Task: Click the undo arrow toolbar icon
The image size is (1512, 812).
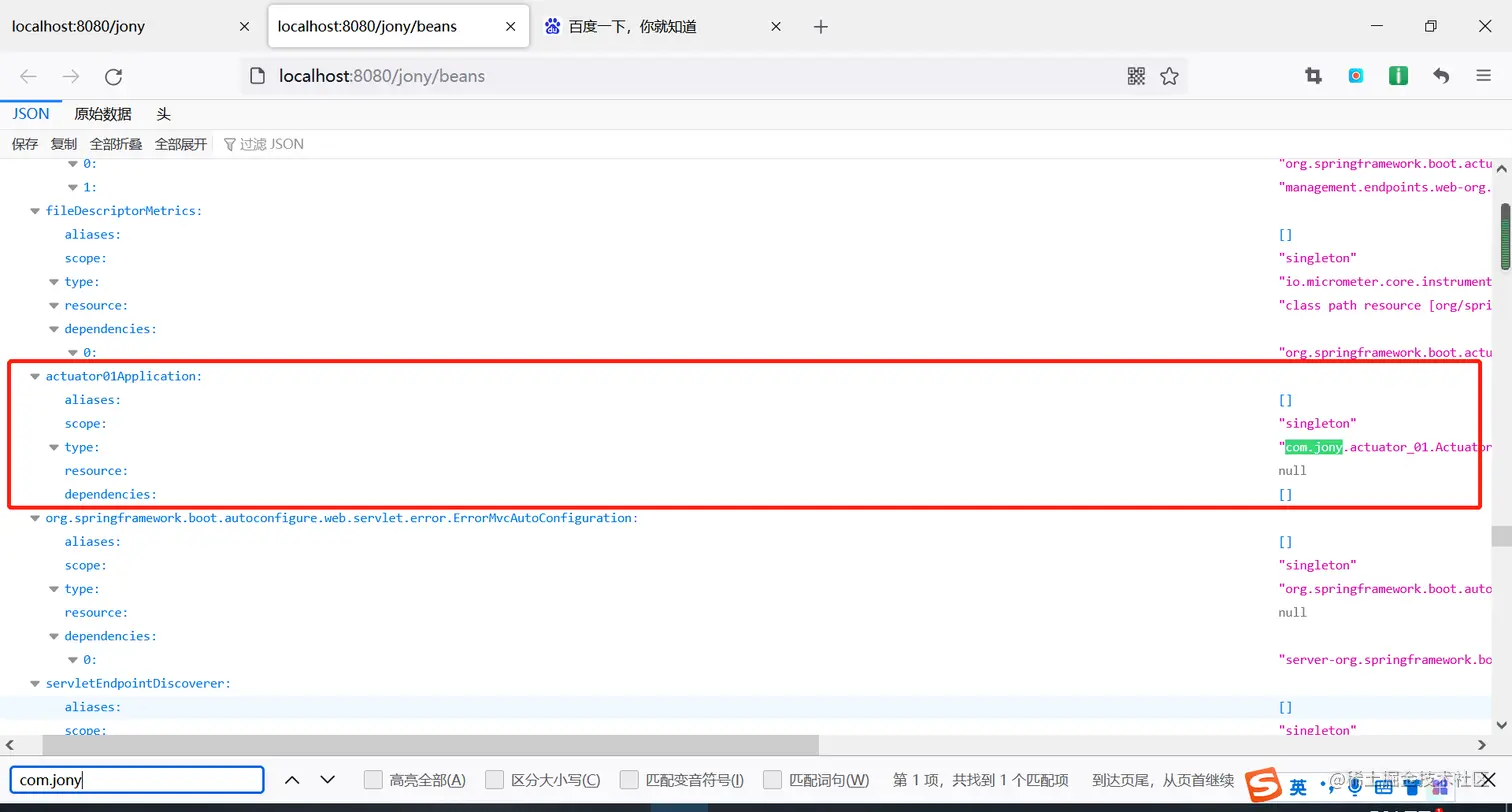Action: tap(1441, 76)
